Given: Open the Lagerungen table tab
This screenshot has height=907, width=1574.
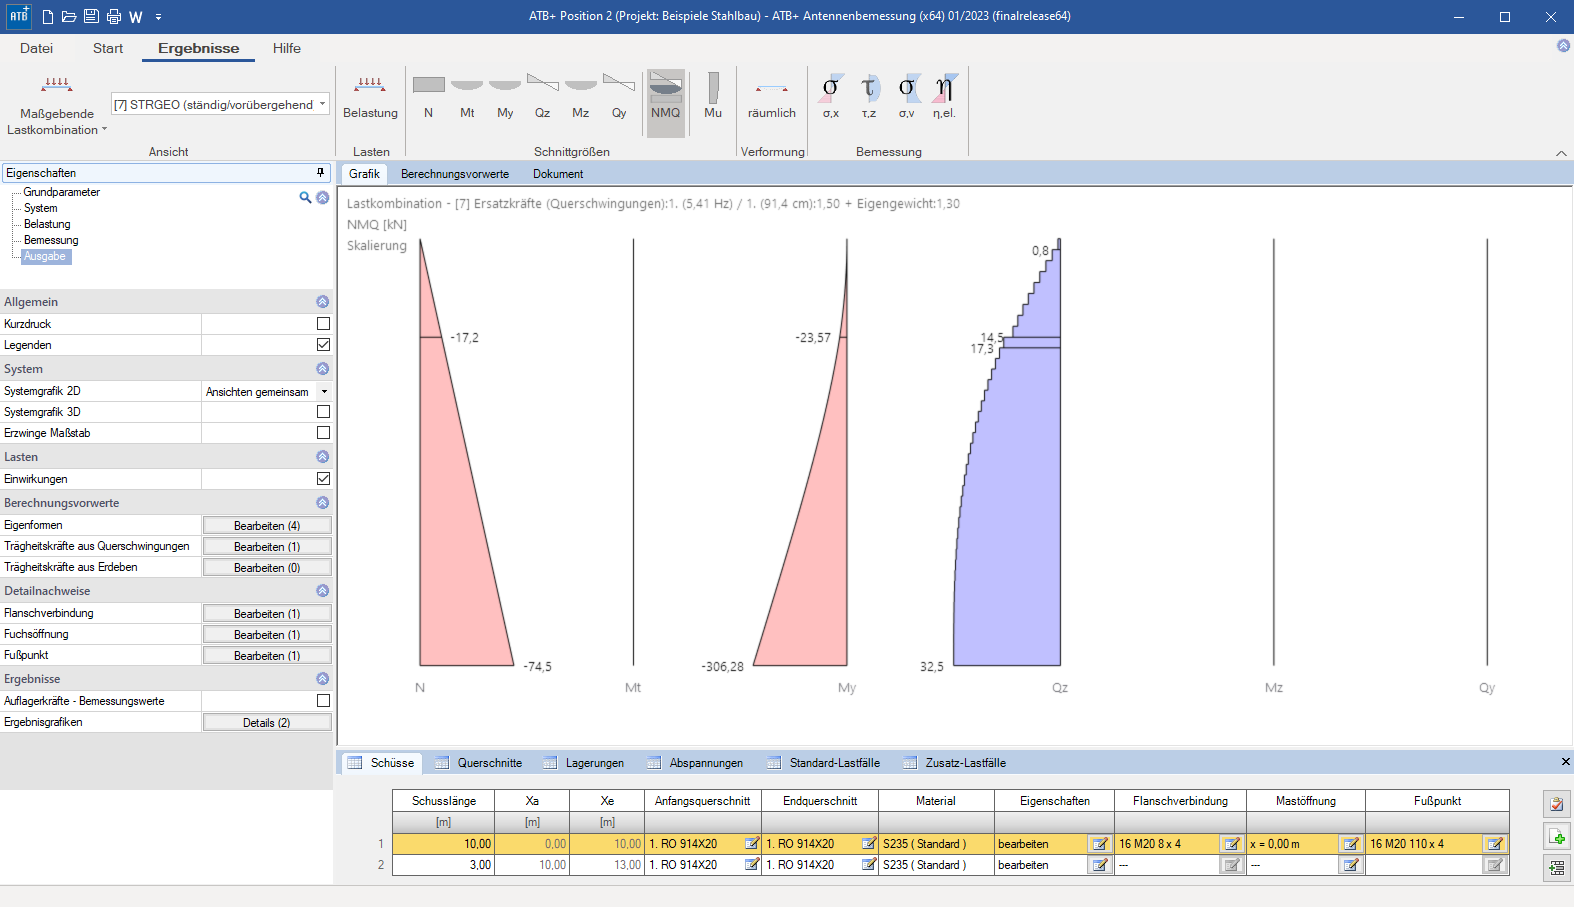Looking at the screenshot, I should click(583, 763).
